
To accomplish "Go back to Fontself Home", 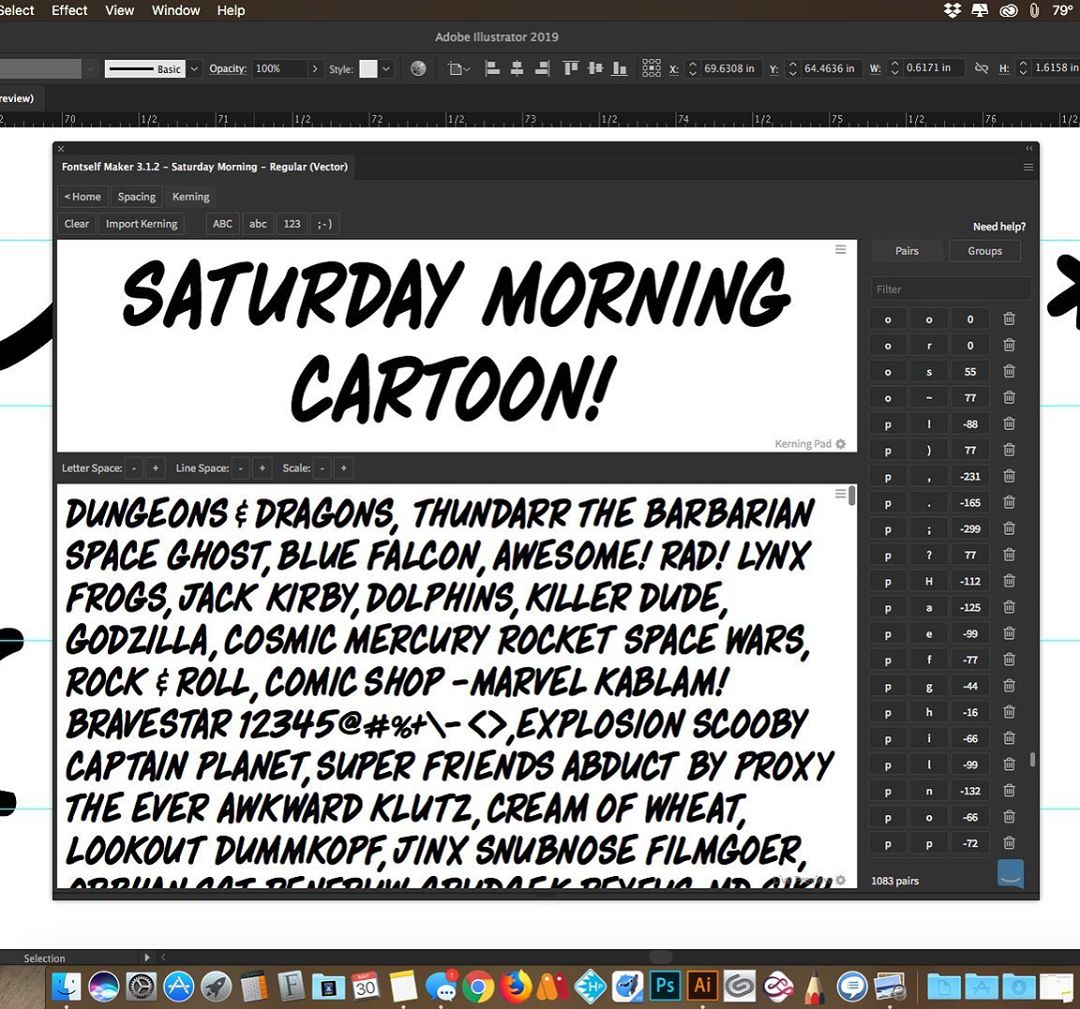I will (x=83, y=196).
